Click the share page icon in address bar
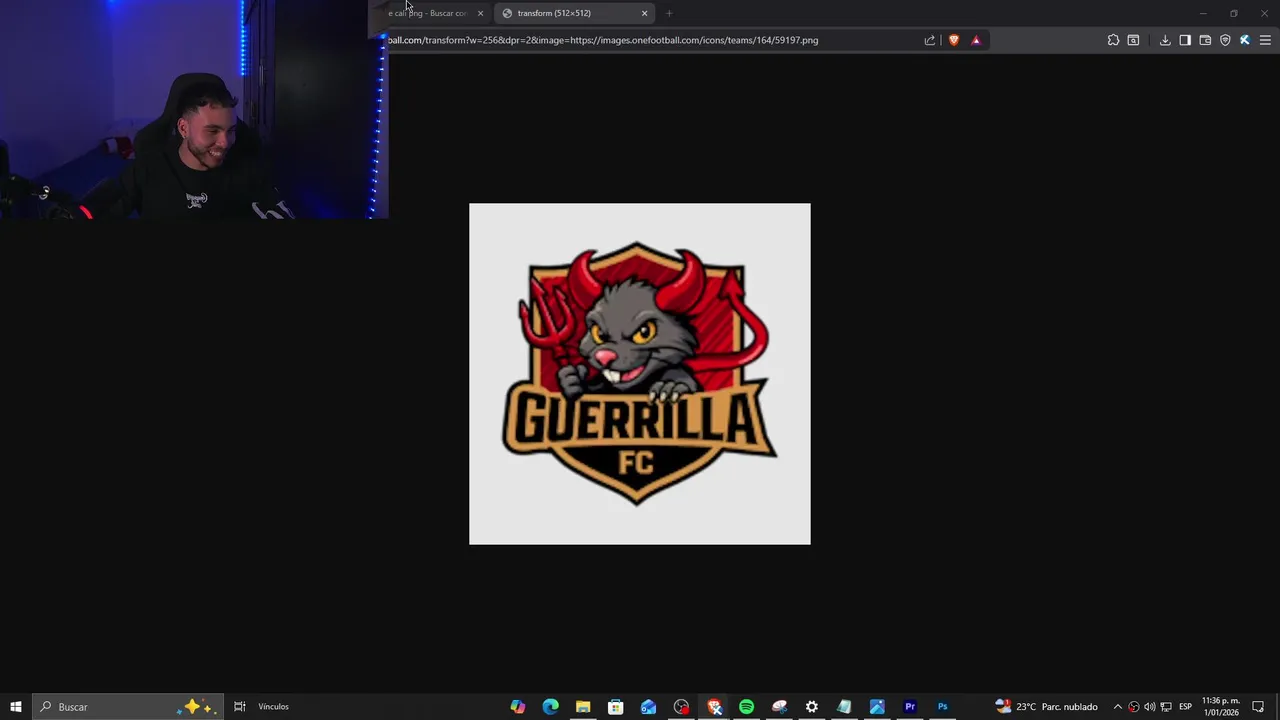Screen dimensions: 1280x720 (930, 40)
